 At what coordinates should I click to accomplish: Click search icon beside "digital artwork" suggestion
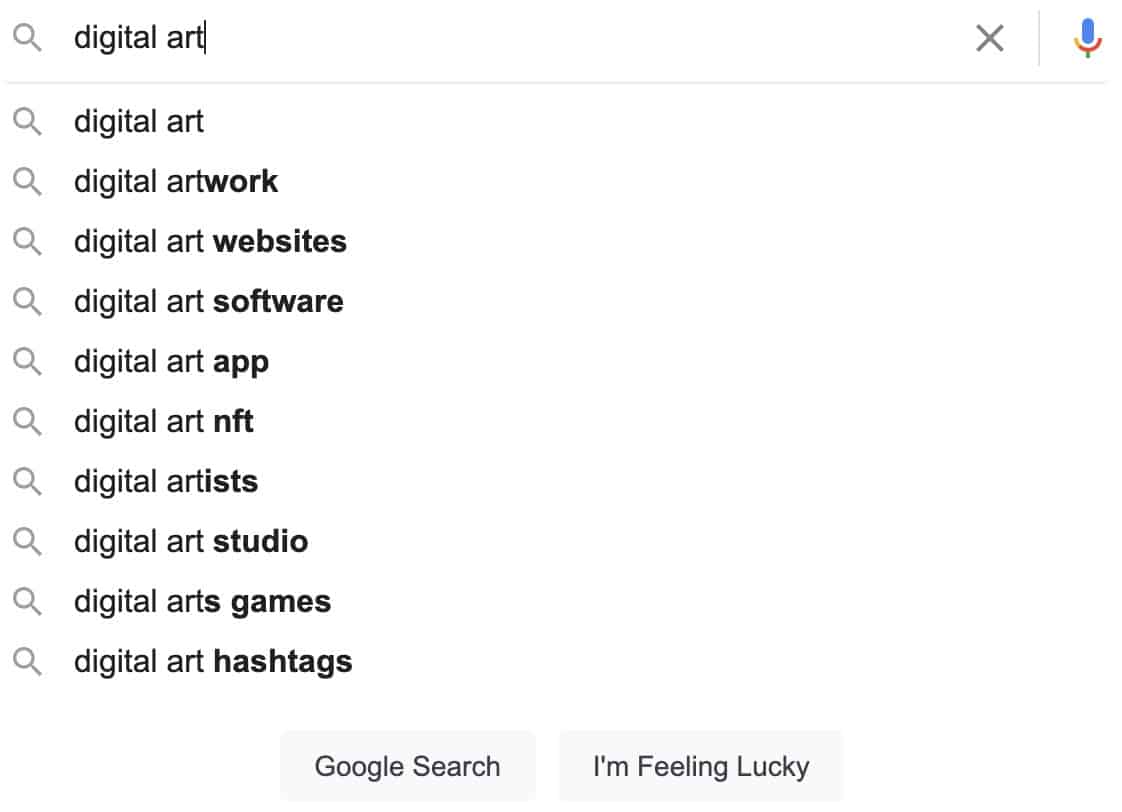coord(28,182)
